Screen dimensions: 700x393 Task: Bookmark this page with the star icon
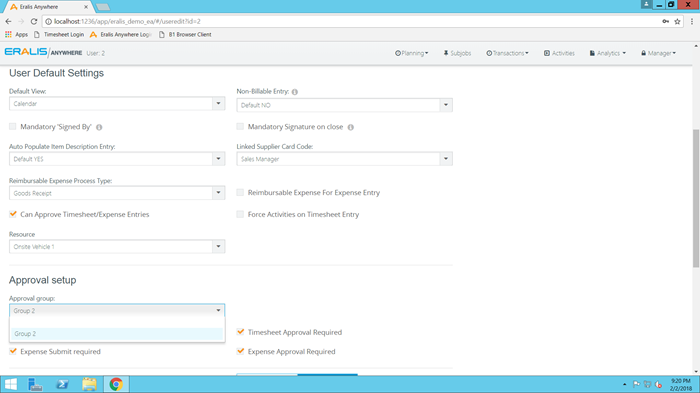[677, 21]
